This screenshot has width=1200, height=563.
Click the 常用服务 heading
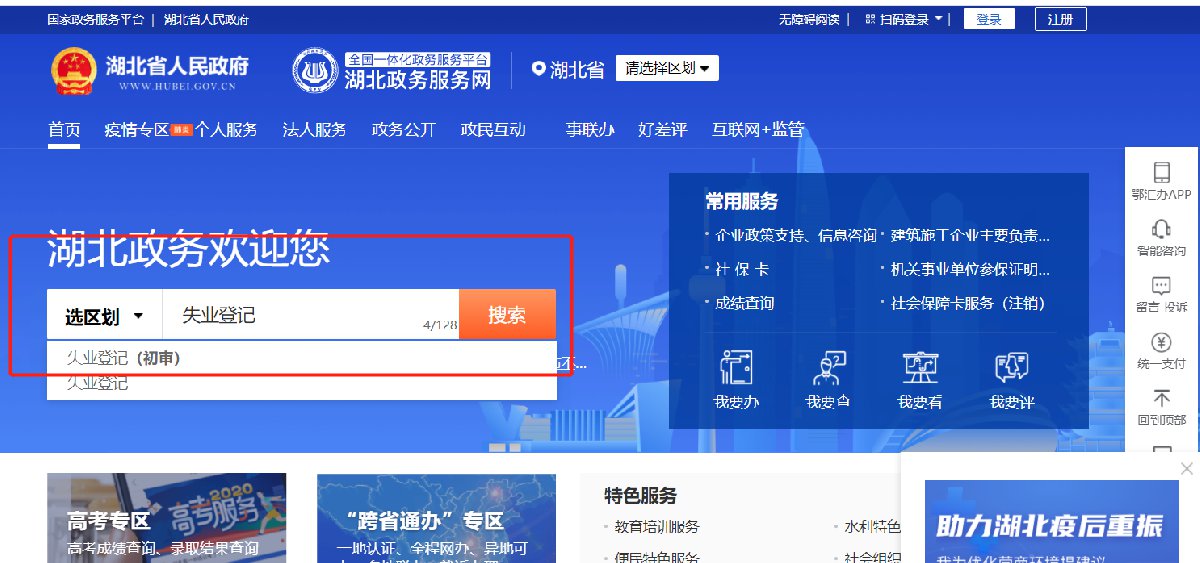tap(741, 201)
